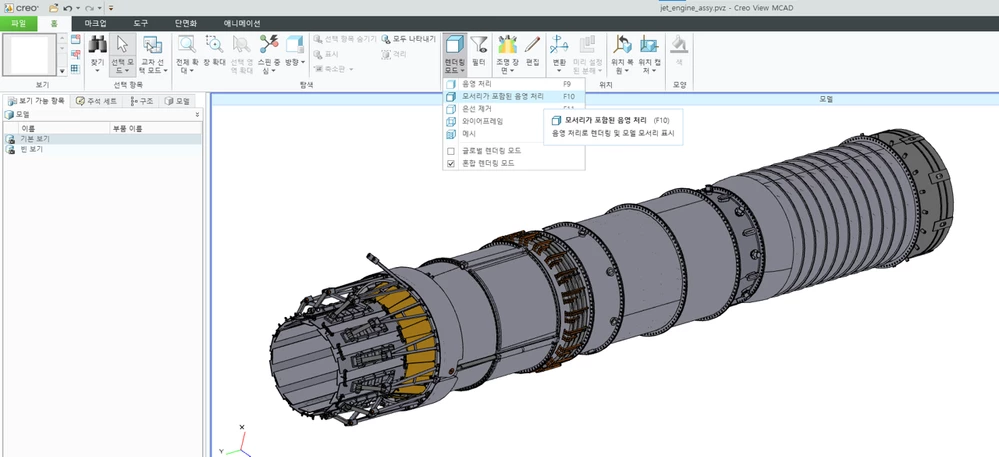This screenshot has height=457, width=999.
Task: Open the undo history dropdown arrow
Action: click(x=78, y=8)
